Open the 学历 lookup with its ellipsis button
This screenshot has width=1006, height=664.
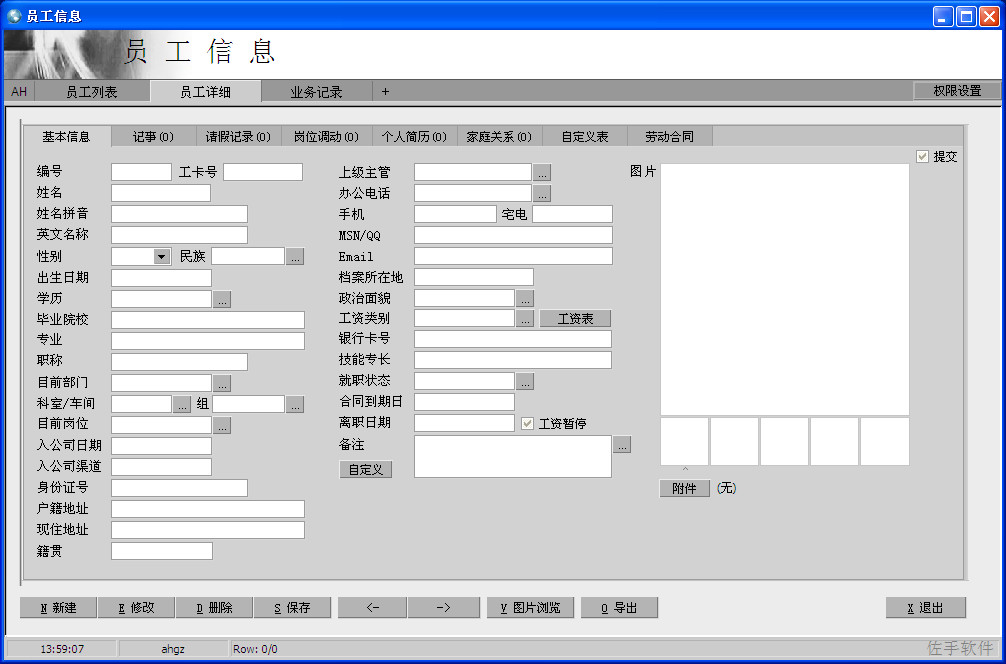pos(221,298)
